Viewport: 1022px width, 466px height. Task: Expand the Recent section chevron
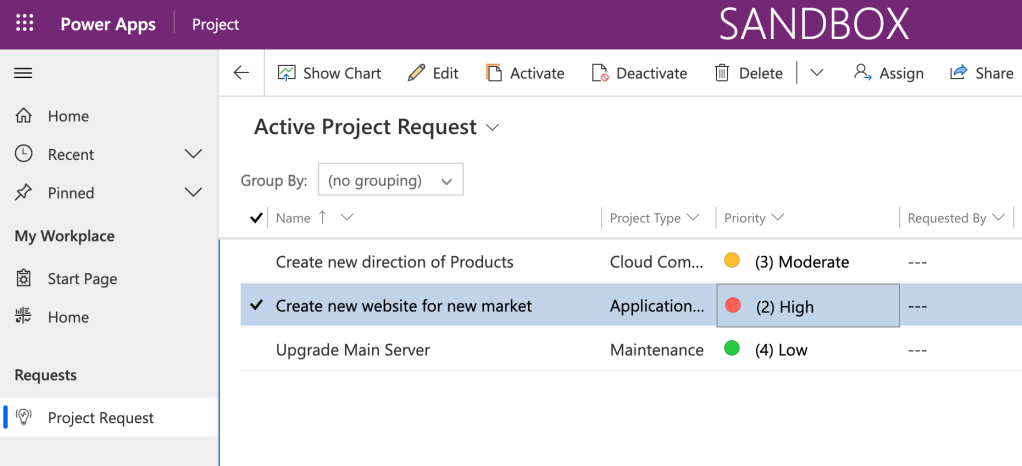194,154
